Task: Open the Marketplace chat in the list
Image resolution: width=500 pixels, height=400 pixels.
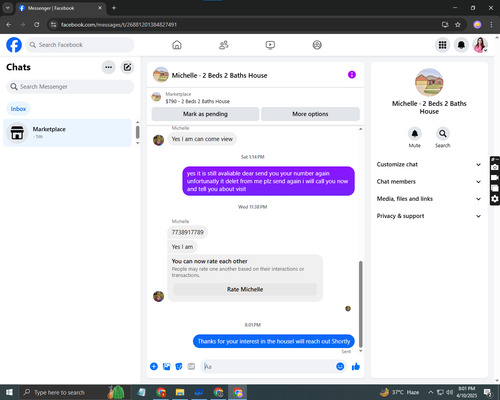Action: tap(67, 133)
